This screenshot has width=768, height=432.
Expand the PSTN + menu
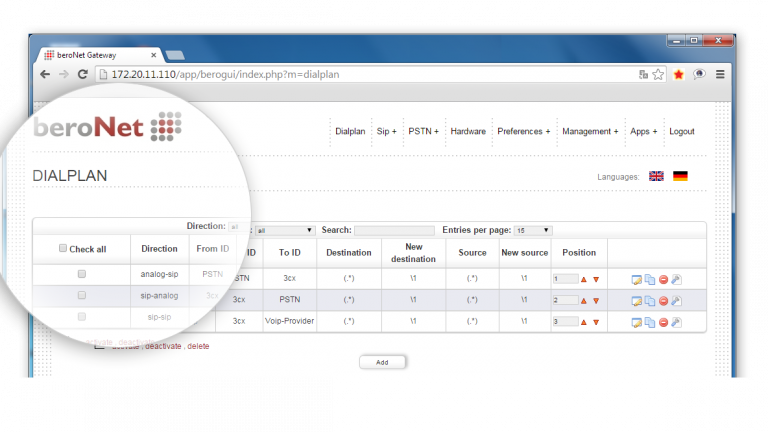click(x=424, y=131)
